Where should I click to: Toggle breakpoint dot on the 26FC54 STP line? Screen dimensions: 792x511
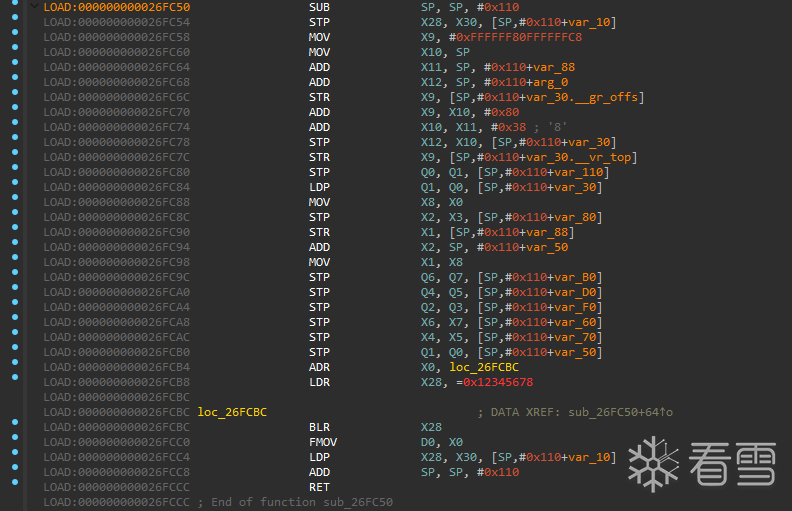(15, 17)
